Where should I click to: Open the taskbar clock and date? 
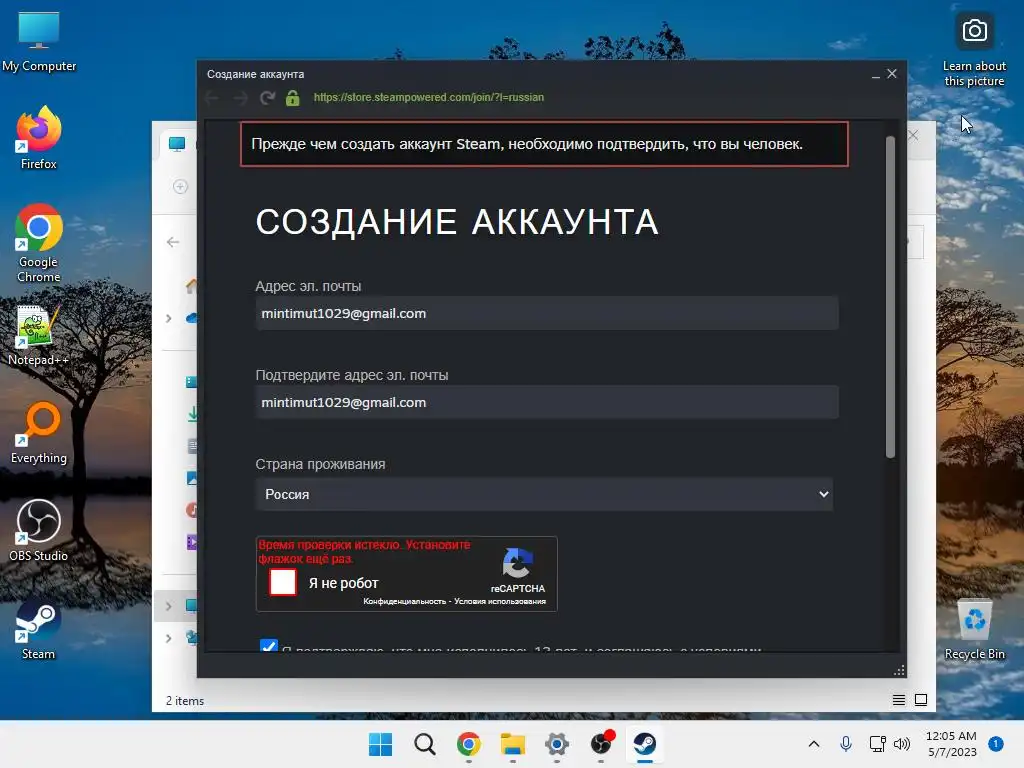click(x=951, y=744)
